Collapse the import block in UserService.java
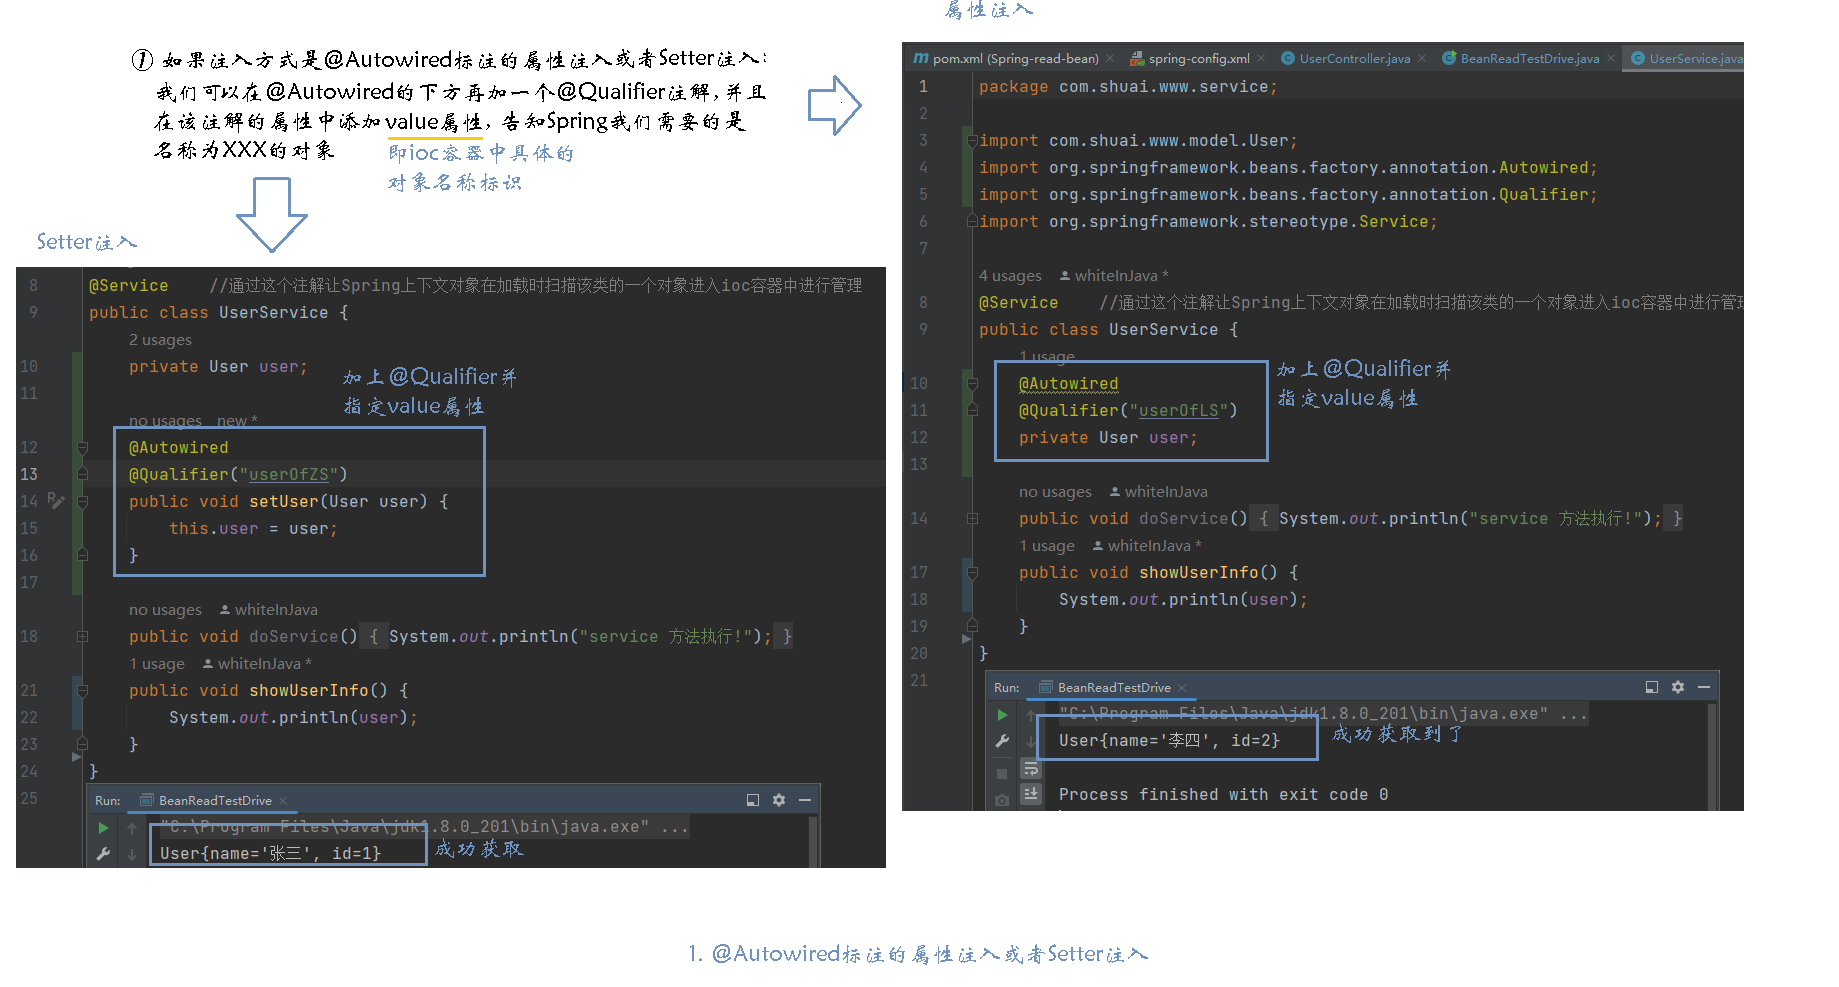Viewport: 1839px width, 987px height. tap(971, 140)
